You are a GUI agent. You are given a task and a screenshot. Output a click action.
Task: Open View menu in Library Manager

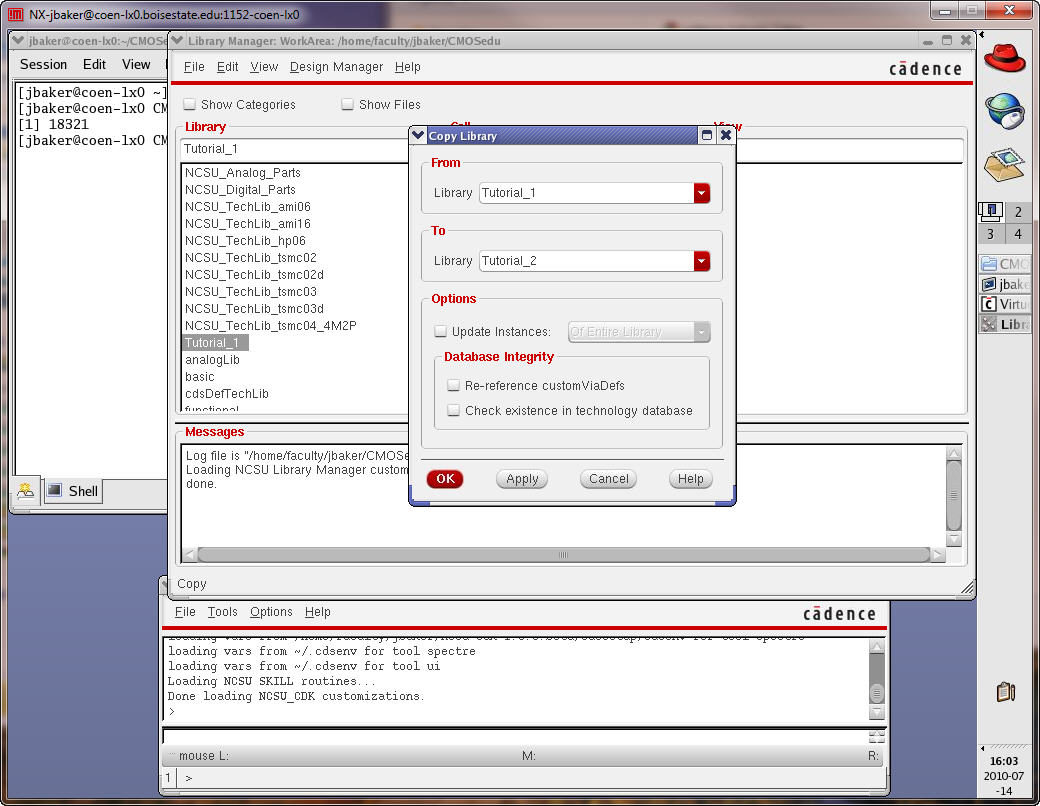264,67
